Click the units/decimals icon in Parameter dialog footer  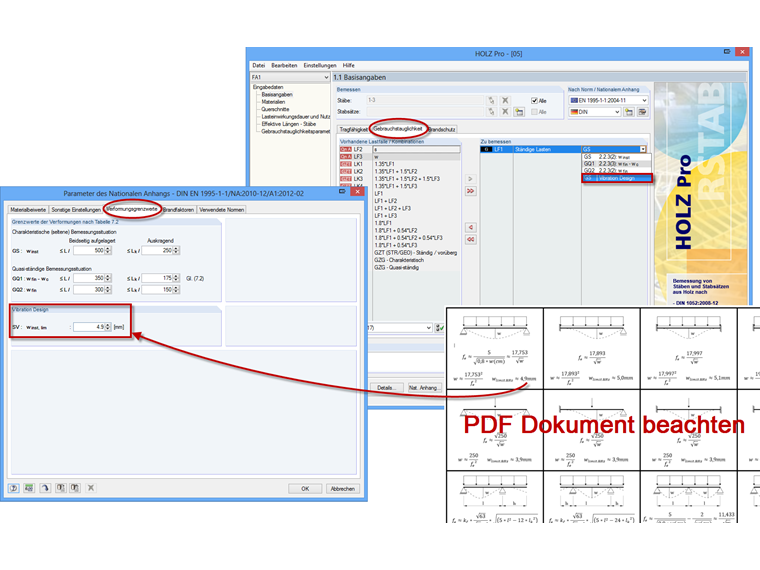point(29,488)
